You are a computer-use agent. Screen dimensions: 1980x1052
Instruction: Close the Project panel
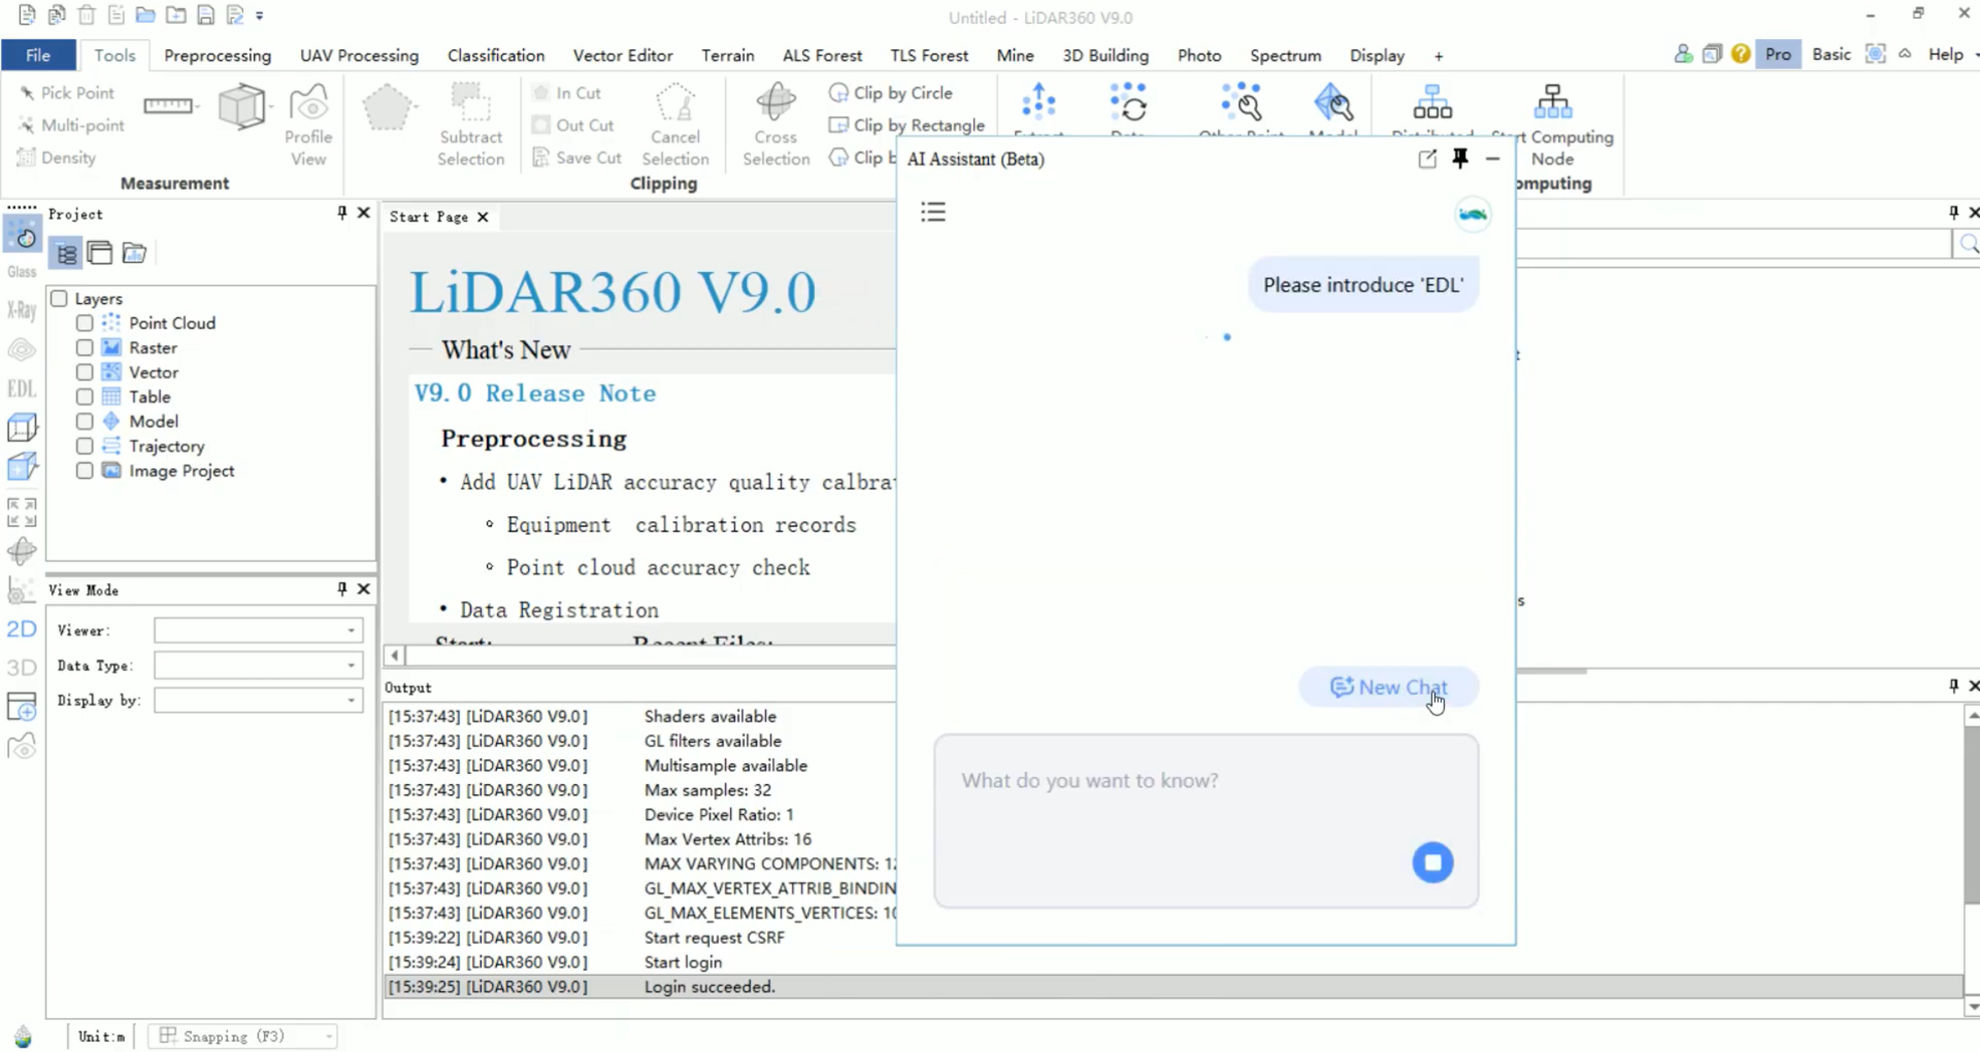[364, 213]
